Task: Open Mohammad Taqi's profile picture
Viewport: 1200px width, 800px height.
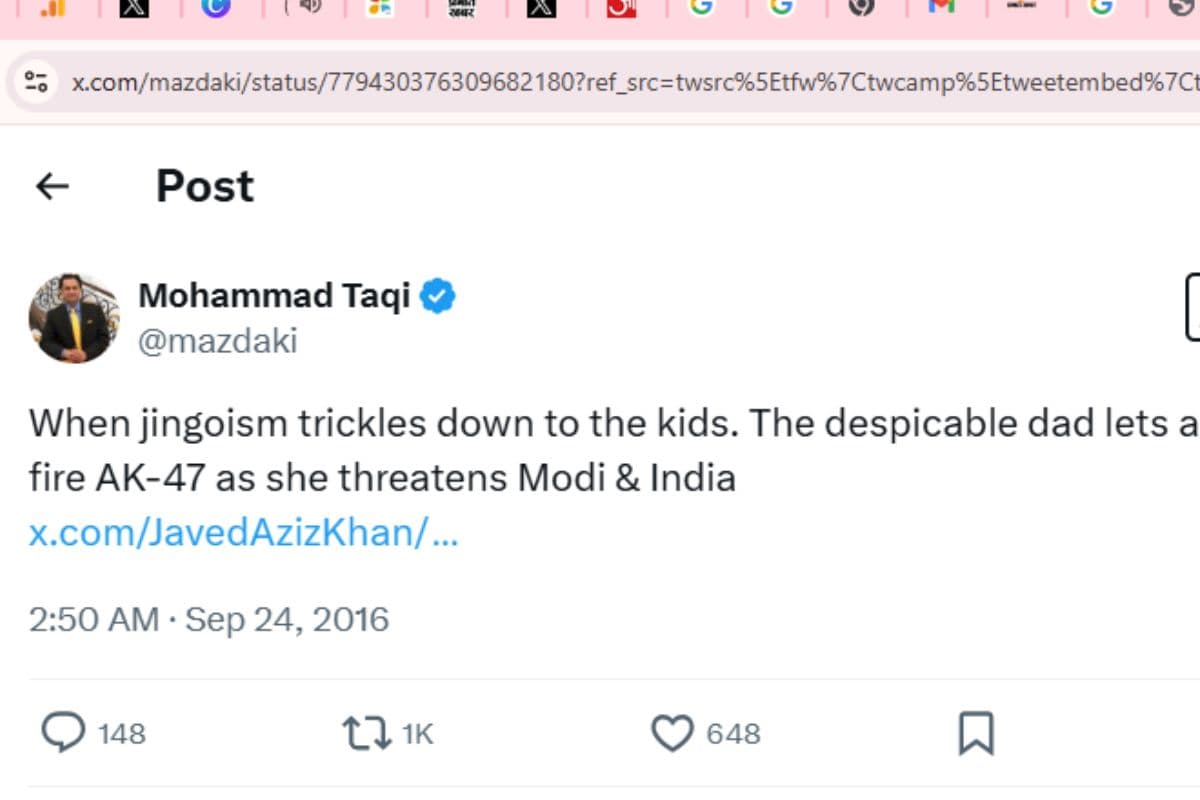Action: pyautogui.click(x=74, y=318)
